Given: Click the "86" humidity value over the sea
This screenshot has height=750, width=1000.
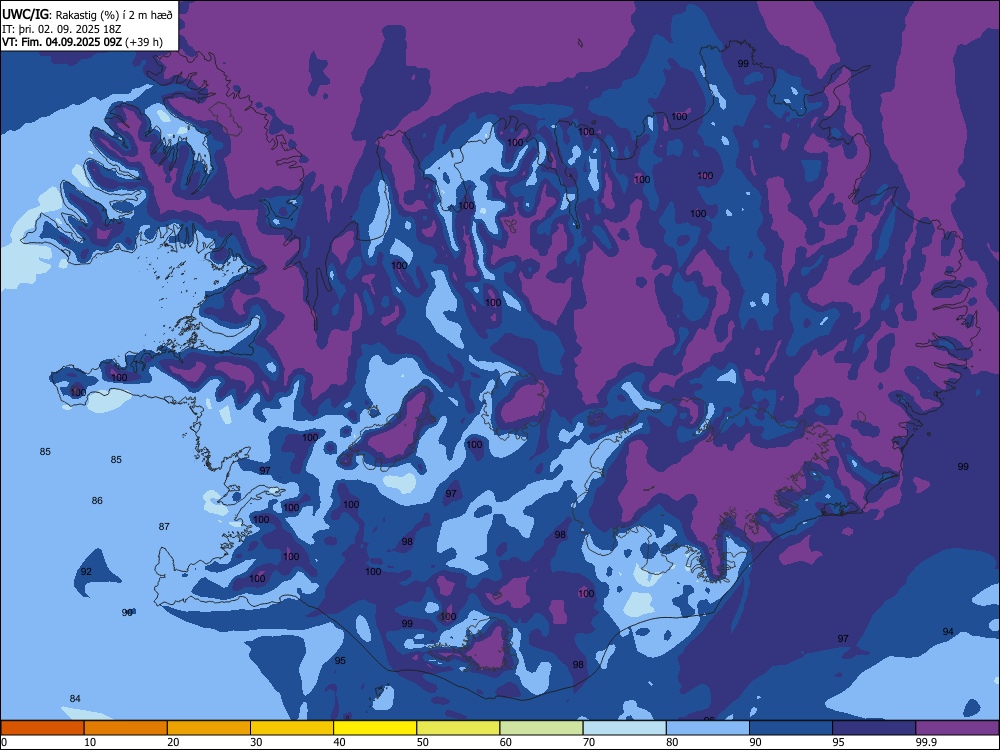Looking at the screenshot, I should tap(97, 501).
